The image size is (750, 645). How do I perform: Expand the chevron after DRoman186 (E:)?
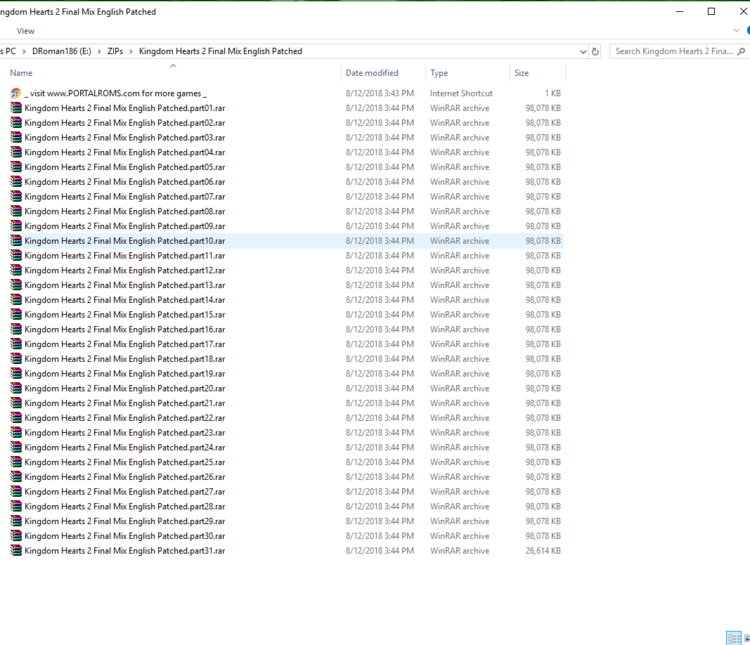pyautogui.click(x=99, y=52)
